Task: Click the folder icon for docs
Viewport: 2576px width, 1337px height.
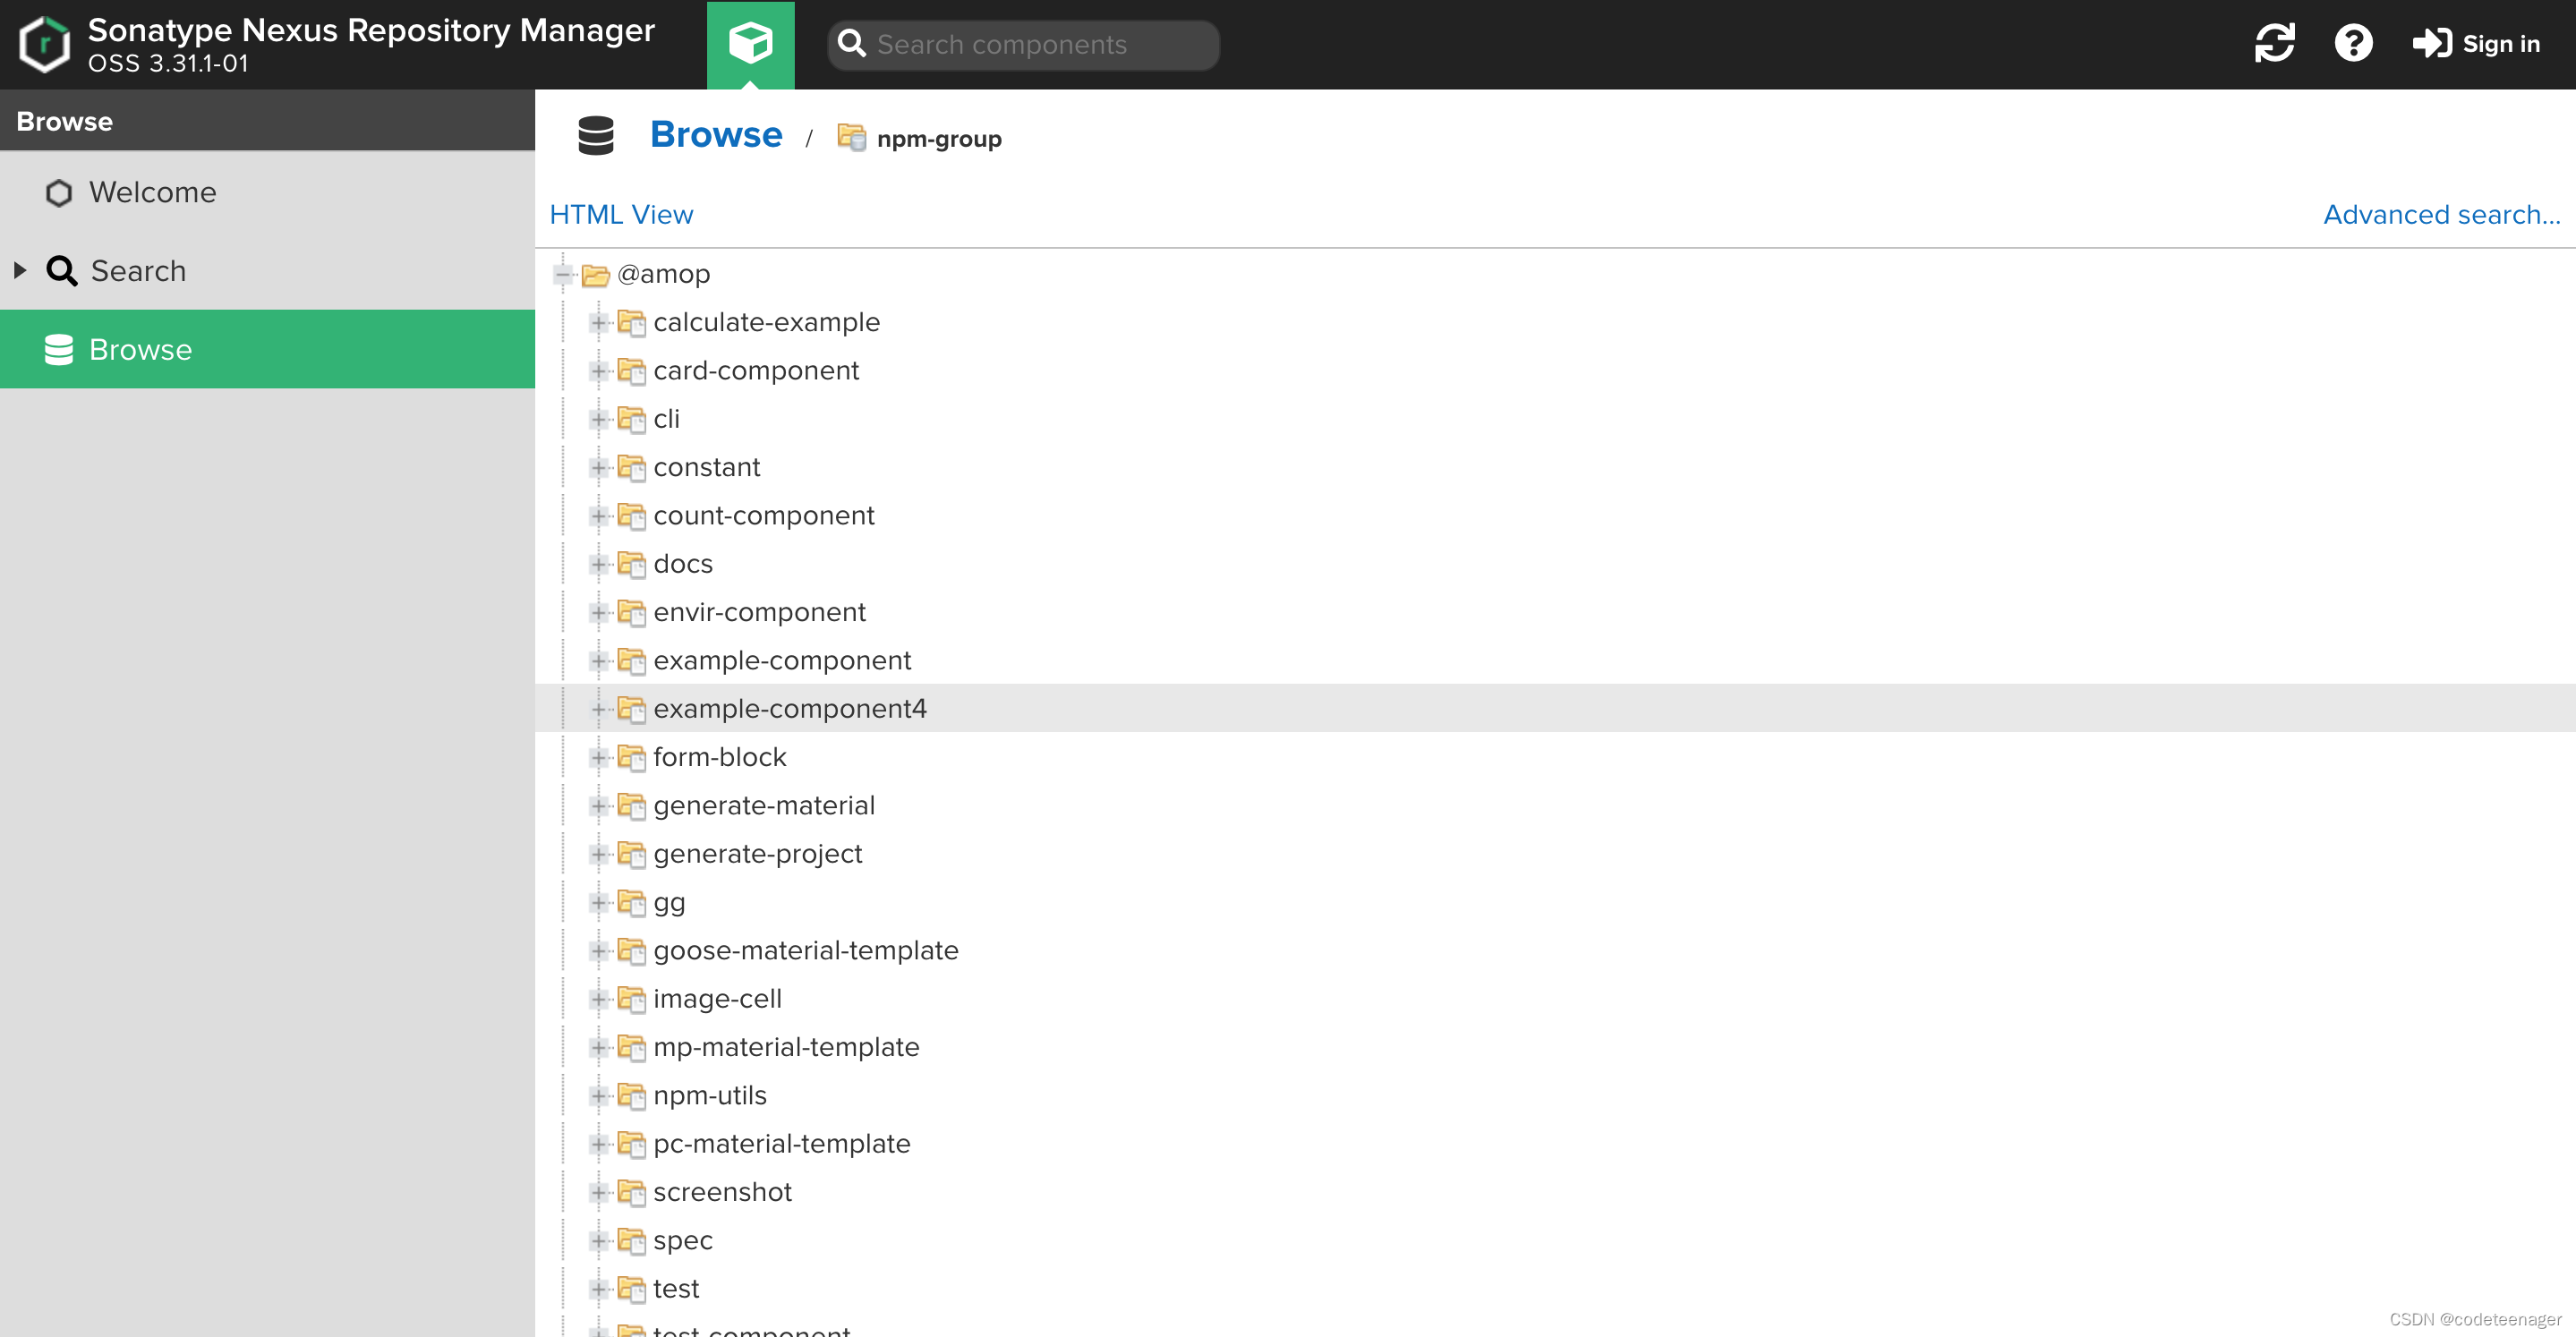Action: pyautogui.click(x=631, y=564)
